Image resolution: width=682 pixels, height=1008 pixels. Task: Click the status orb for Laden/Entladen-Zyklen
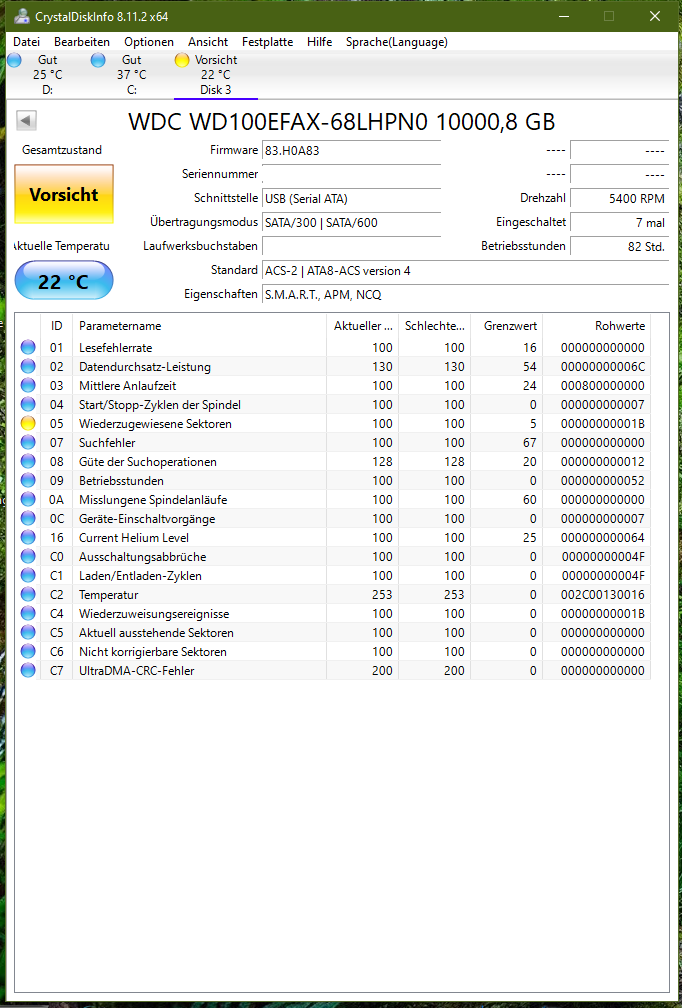(x=28, y=575)
